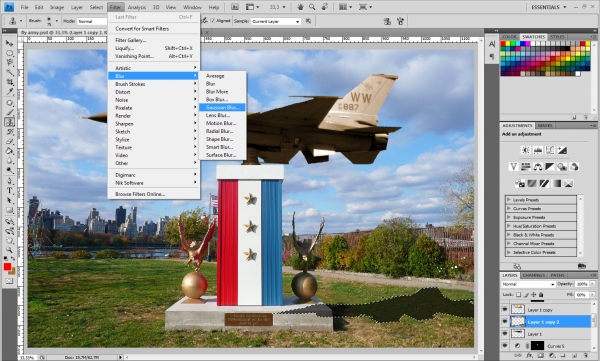600x361 pixels.
Task: Click the Curves adjustment icon
Action: coord(550,150)
